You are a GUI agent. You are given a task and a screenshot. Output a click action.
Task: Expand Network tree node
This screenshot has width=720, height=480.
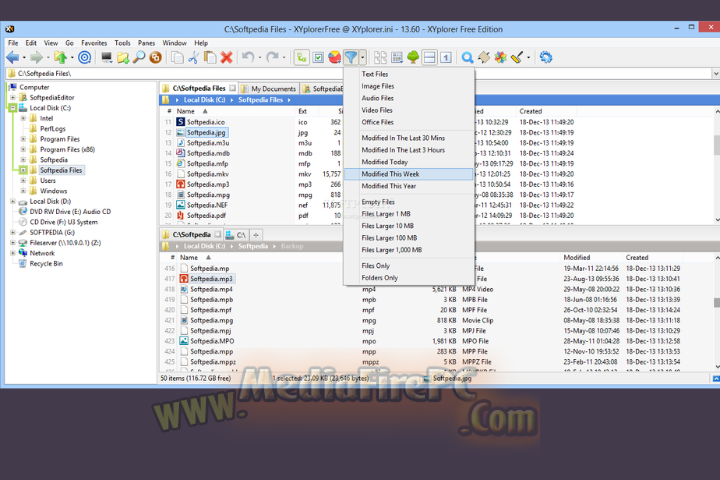click(x=13, y=253)
